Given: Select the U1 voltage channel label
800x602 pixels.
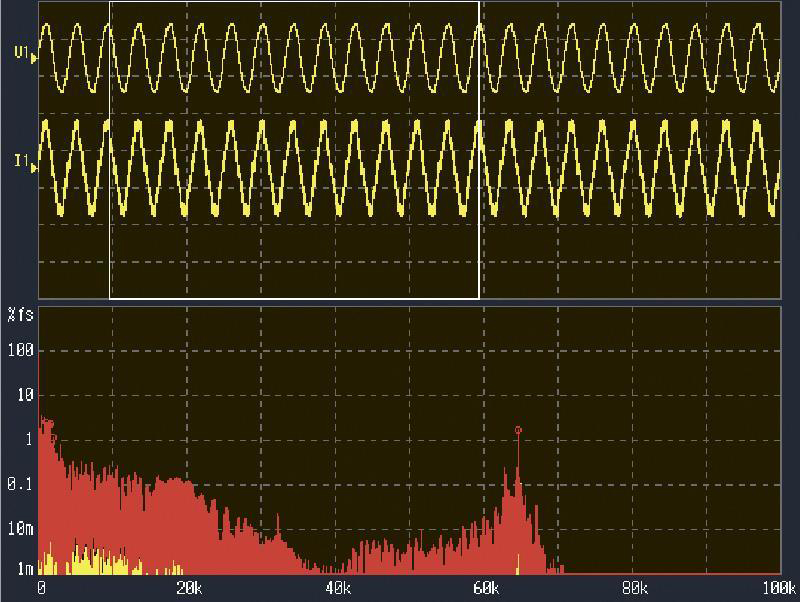Looking at the screenshot, I should (x=20, y=52).
